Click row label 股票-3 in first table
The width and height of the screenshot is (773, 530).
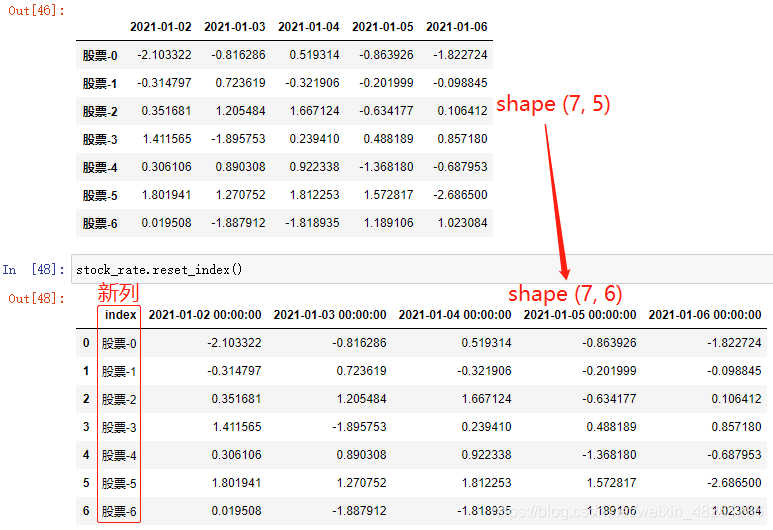[100, 140]
